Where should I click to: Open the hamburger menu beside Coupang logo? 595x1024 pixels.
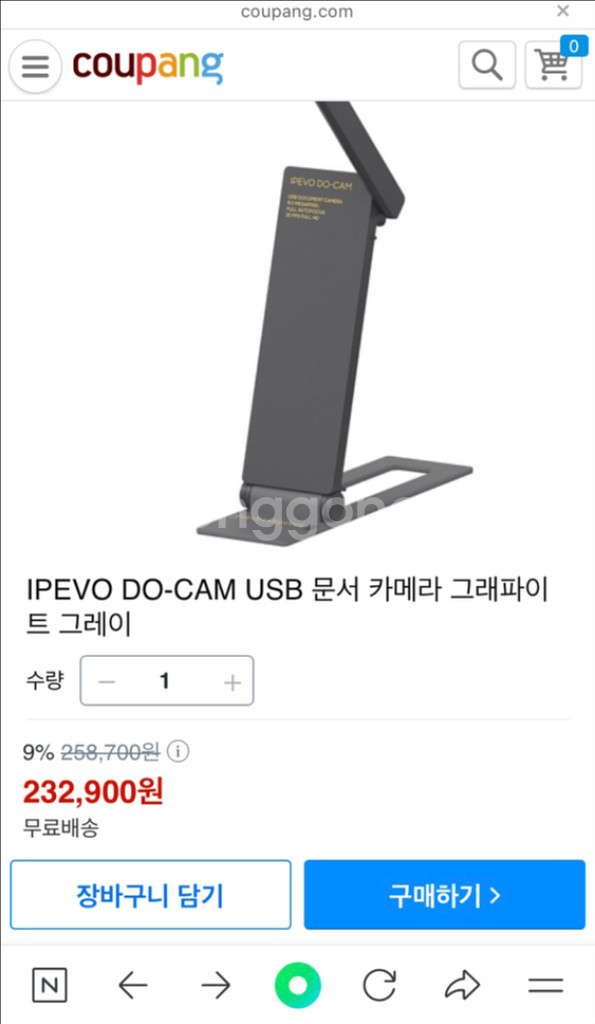click(x=35, y=66)
